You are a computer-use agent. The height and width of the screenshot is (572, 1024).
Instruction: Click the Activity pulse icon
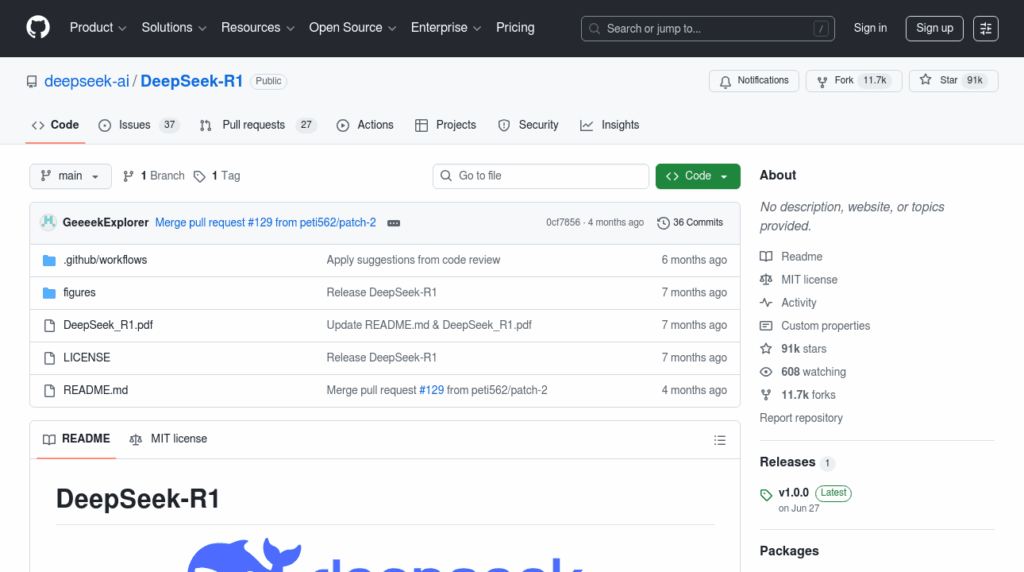tap(766, 302)
